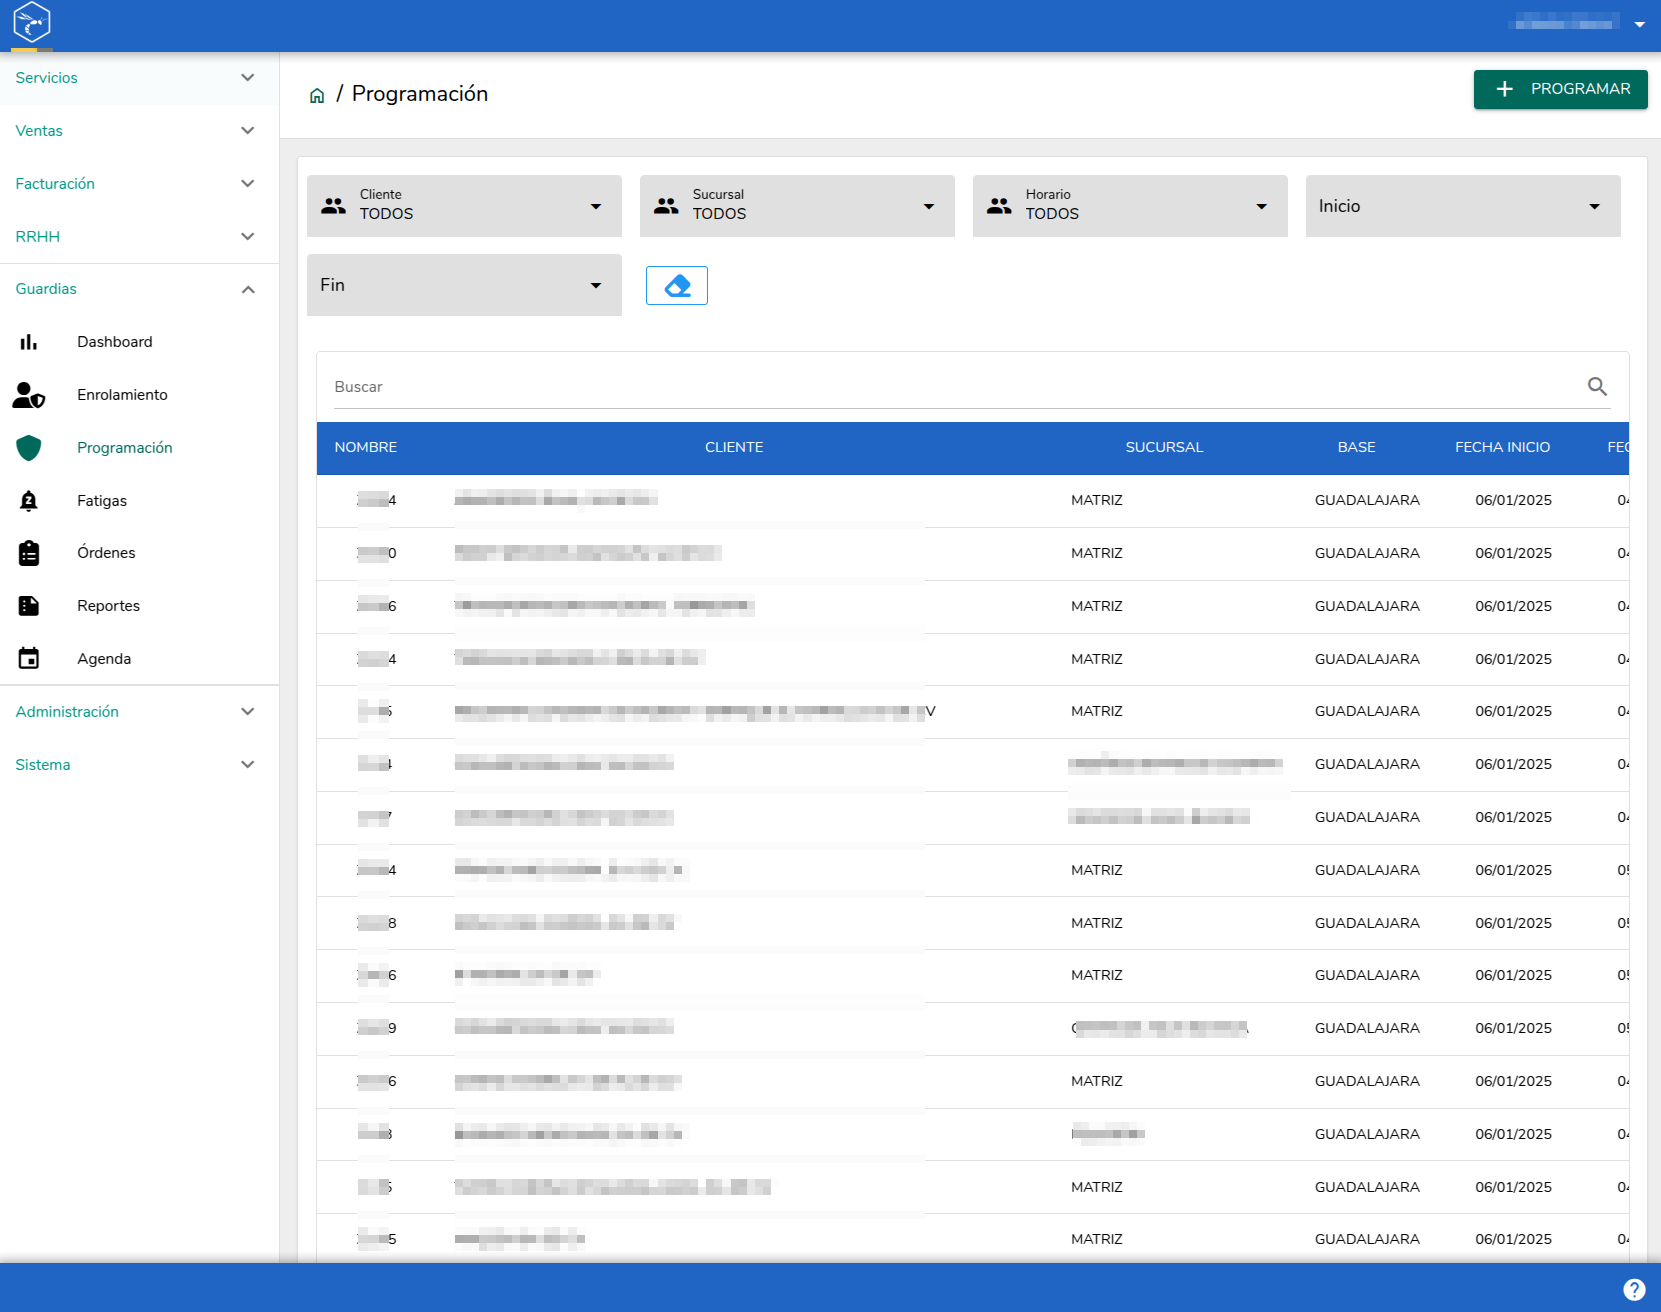The height and width of the screenshot is (1312, 1661).
Task: Click the people icon in Cliente filter
Action: click(333, 206)
